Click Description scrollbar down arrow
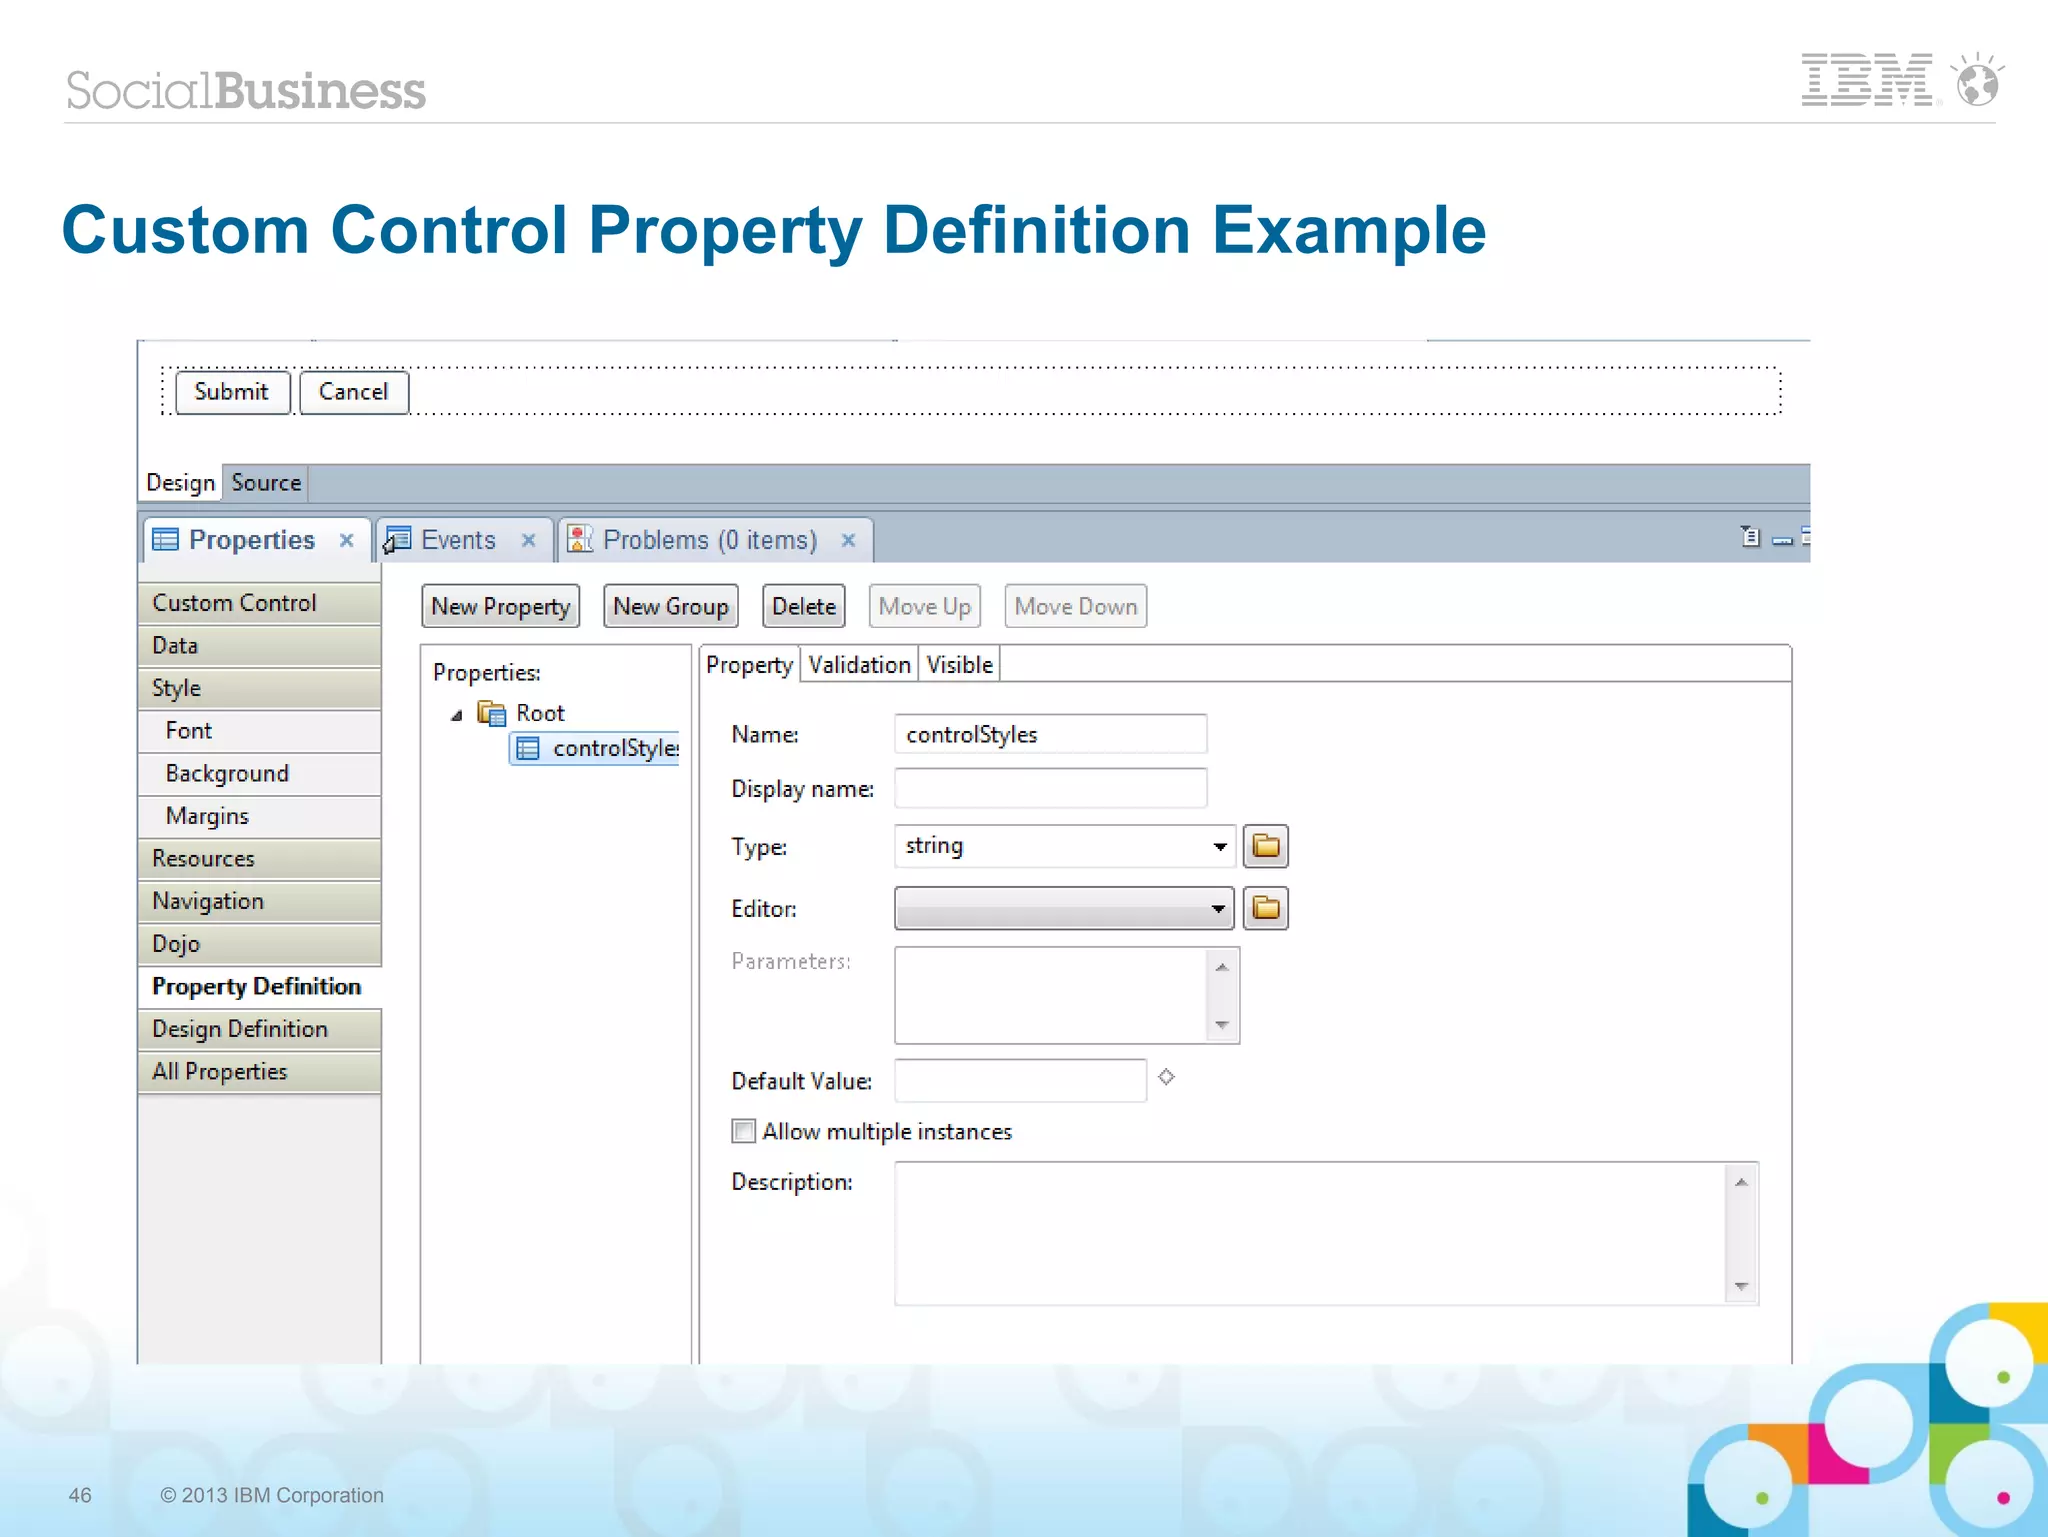The image size is (2048, 1537). [1741, 1286]
